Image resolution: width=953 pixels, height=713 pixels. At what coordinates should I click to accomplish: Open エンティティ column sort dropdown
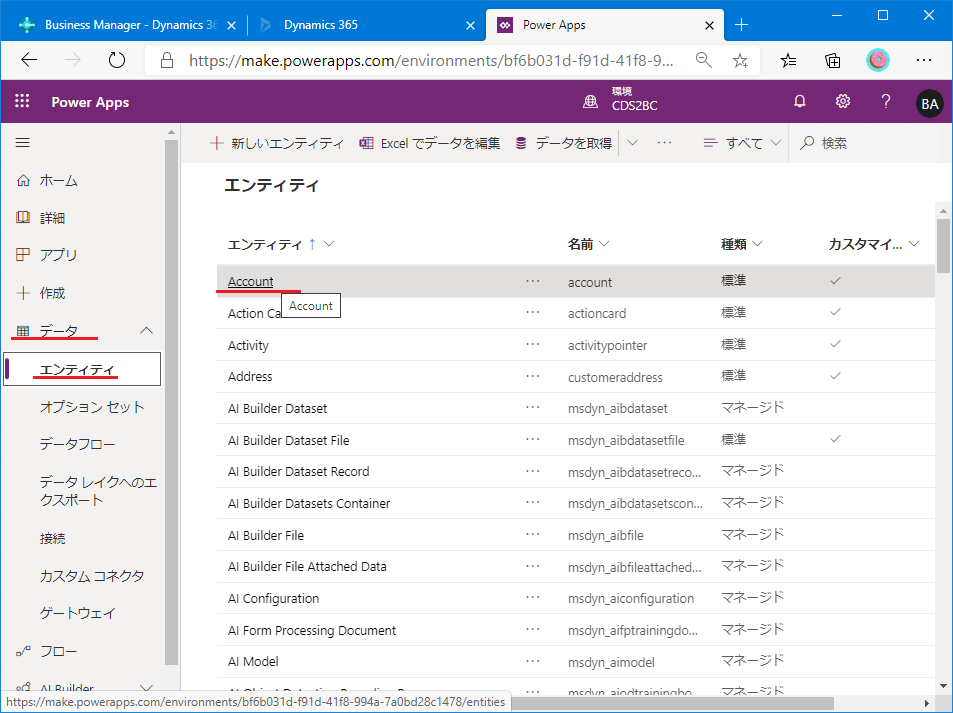tap(329, 244)
